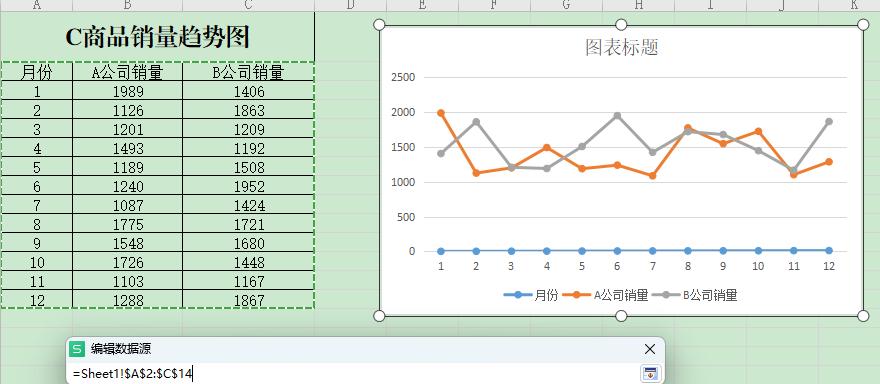Select cell with value 1201

pyautogui.click(x=128, y=129)
